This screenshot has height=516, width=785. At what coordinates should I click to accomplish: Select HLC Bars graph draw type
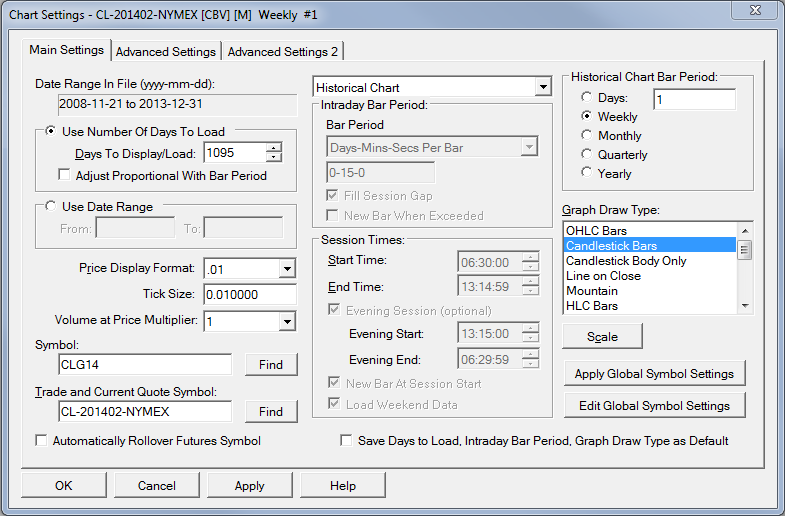(x=650, y=306)
